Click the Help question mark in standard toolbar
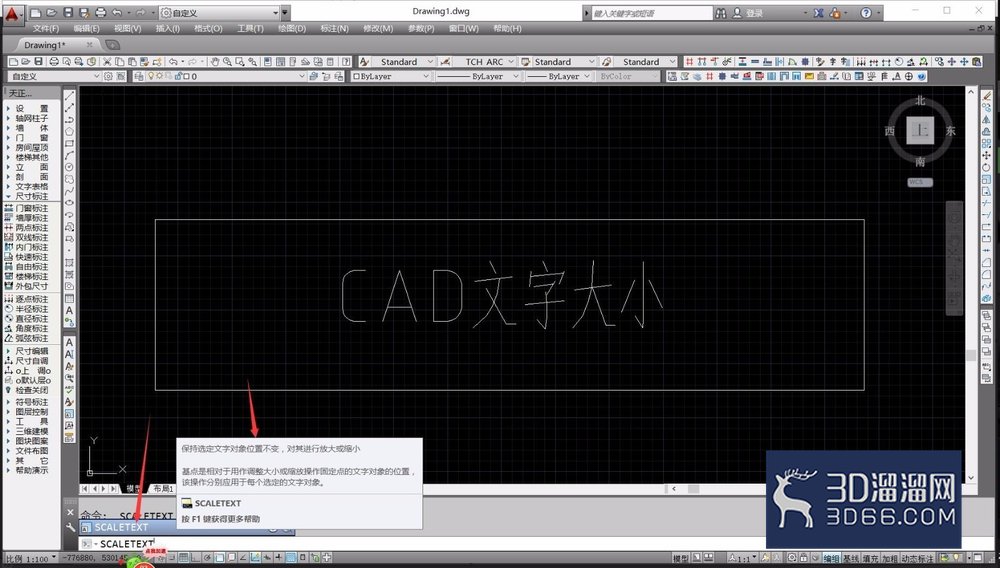Image resolution: width=1000 pixels, height=568 pixels. 346,62
